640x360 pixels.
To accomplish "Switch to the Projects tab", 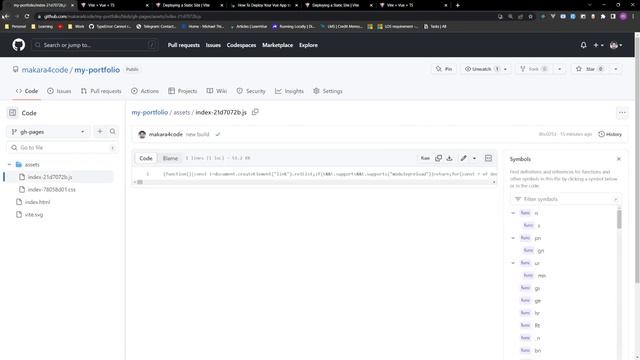I will click(x=182, y=91).
